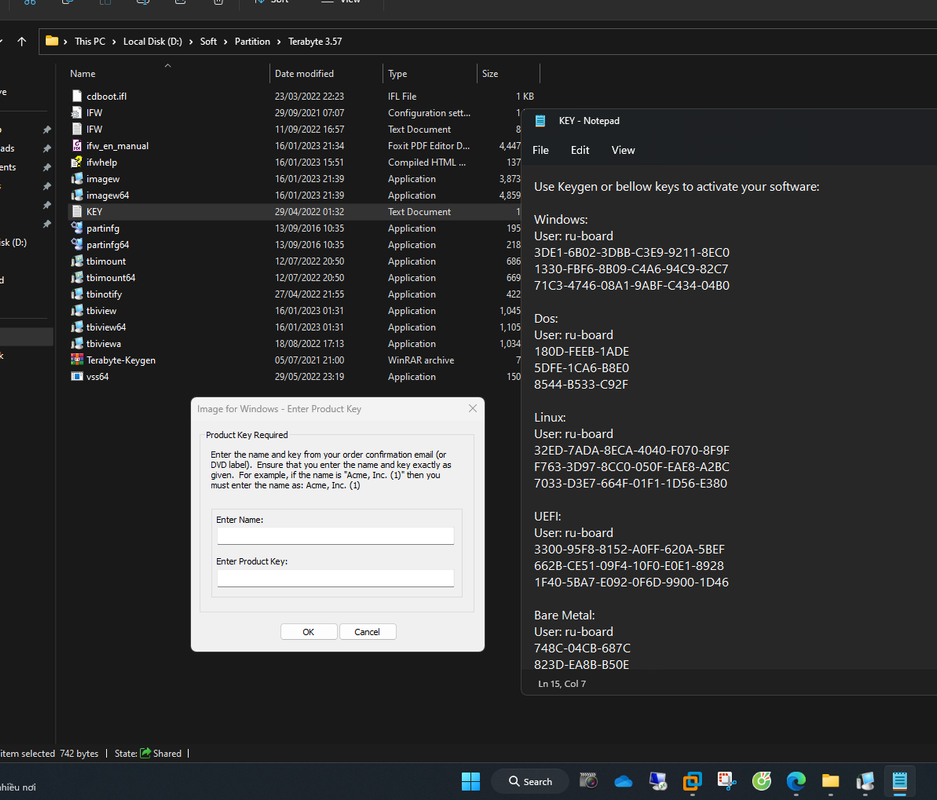Image resolution: width=937 pixels, height=800 pixels.
Task: Select the Terabyte-Keygen WinRAR archive icon
Action: pyautogui.click(x=76, y=360)
